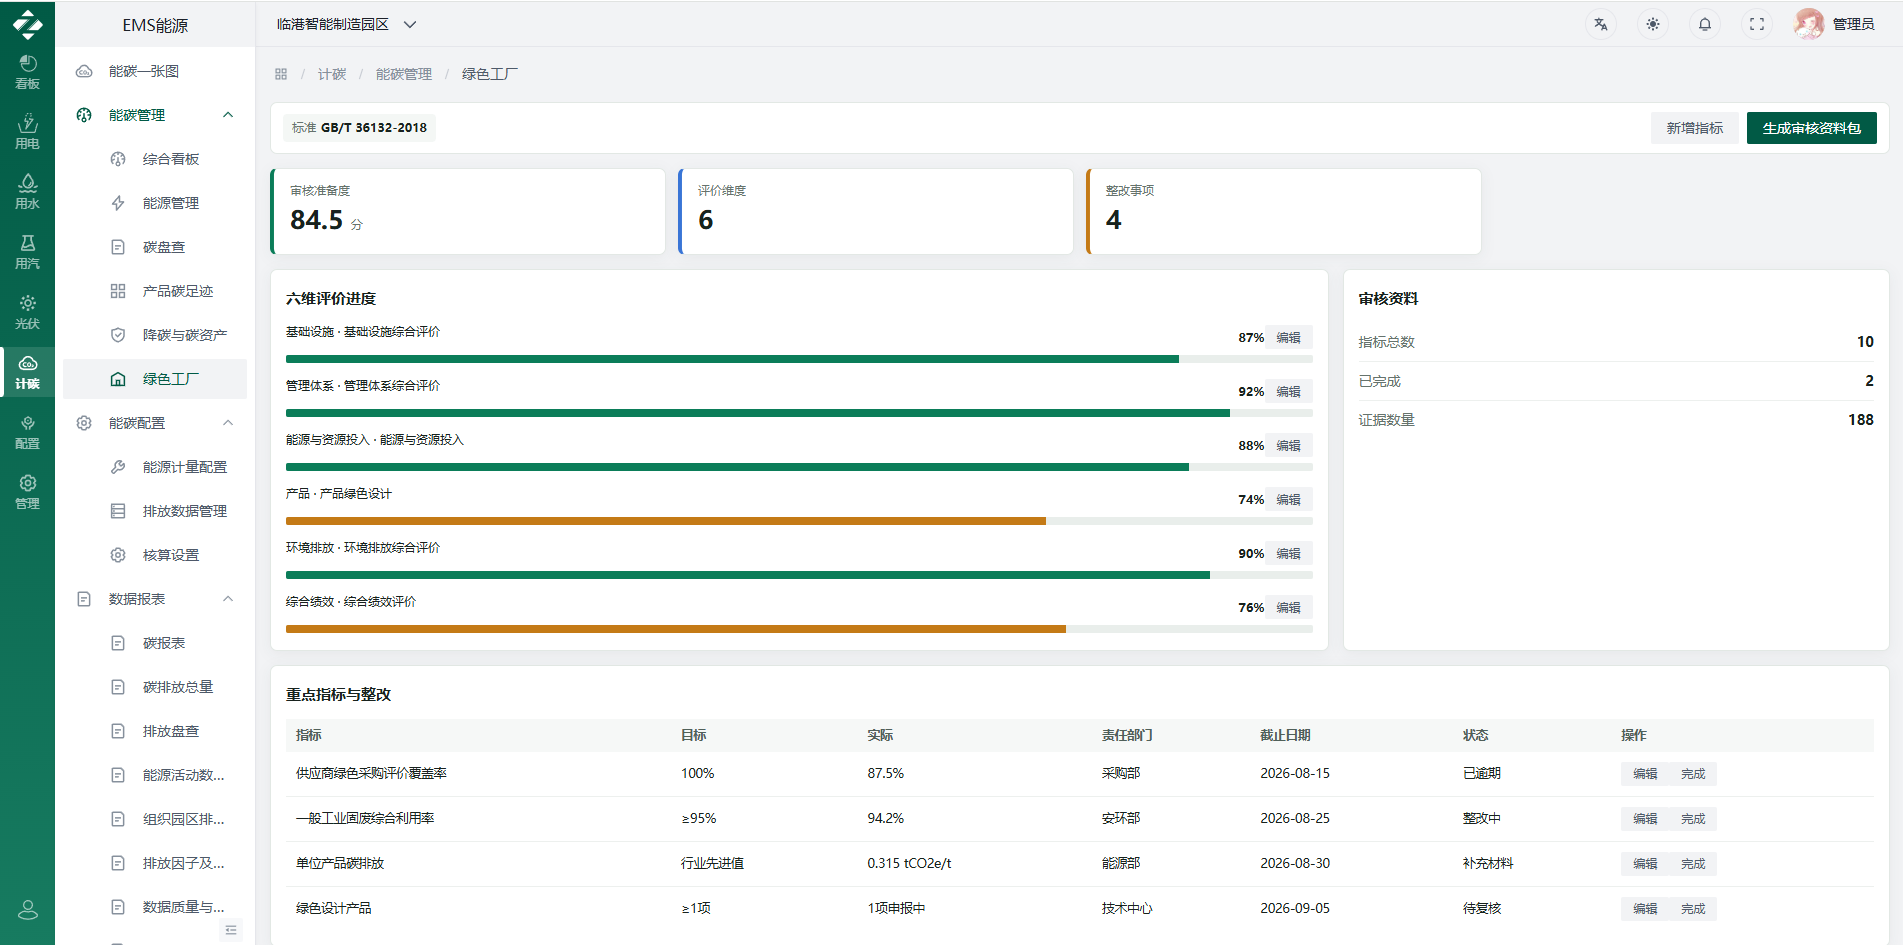Collapse the 能碳配置 menu group
1903x945 pixels.
[155, 423]
